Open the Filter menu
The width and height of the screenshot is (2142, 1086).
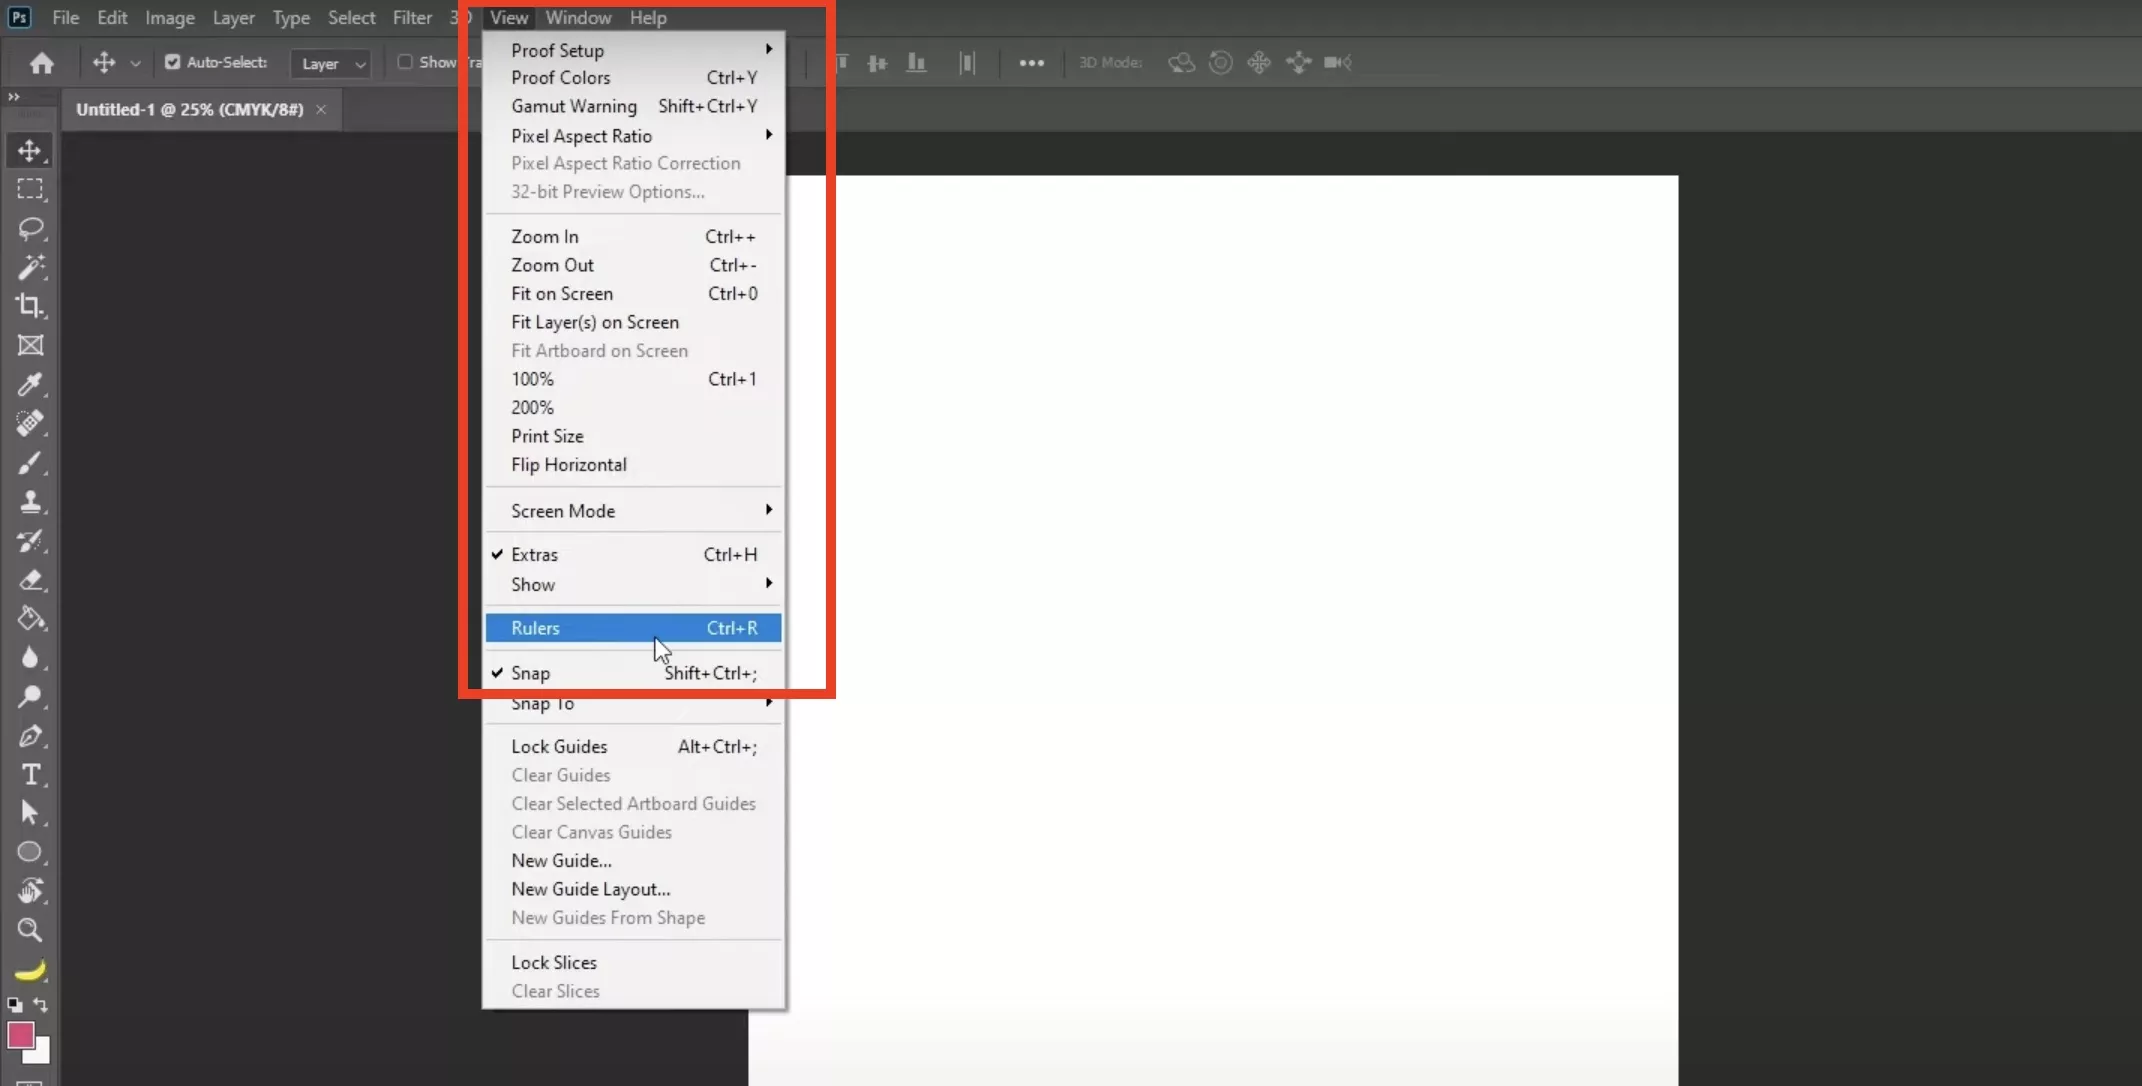pos(412,17)
